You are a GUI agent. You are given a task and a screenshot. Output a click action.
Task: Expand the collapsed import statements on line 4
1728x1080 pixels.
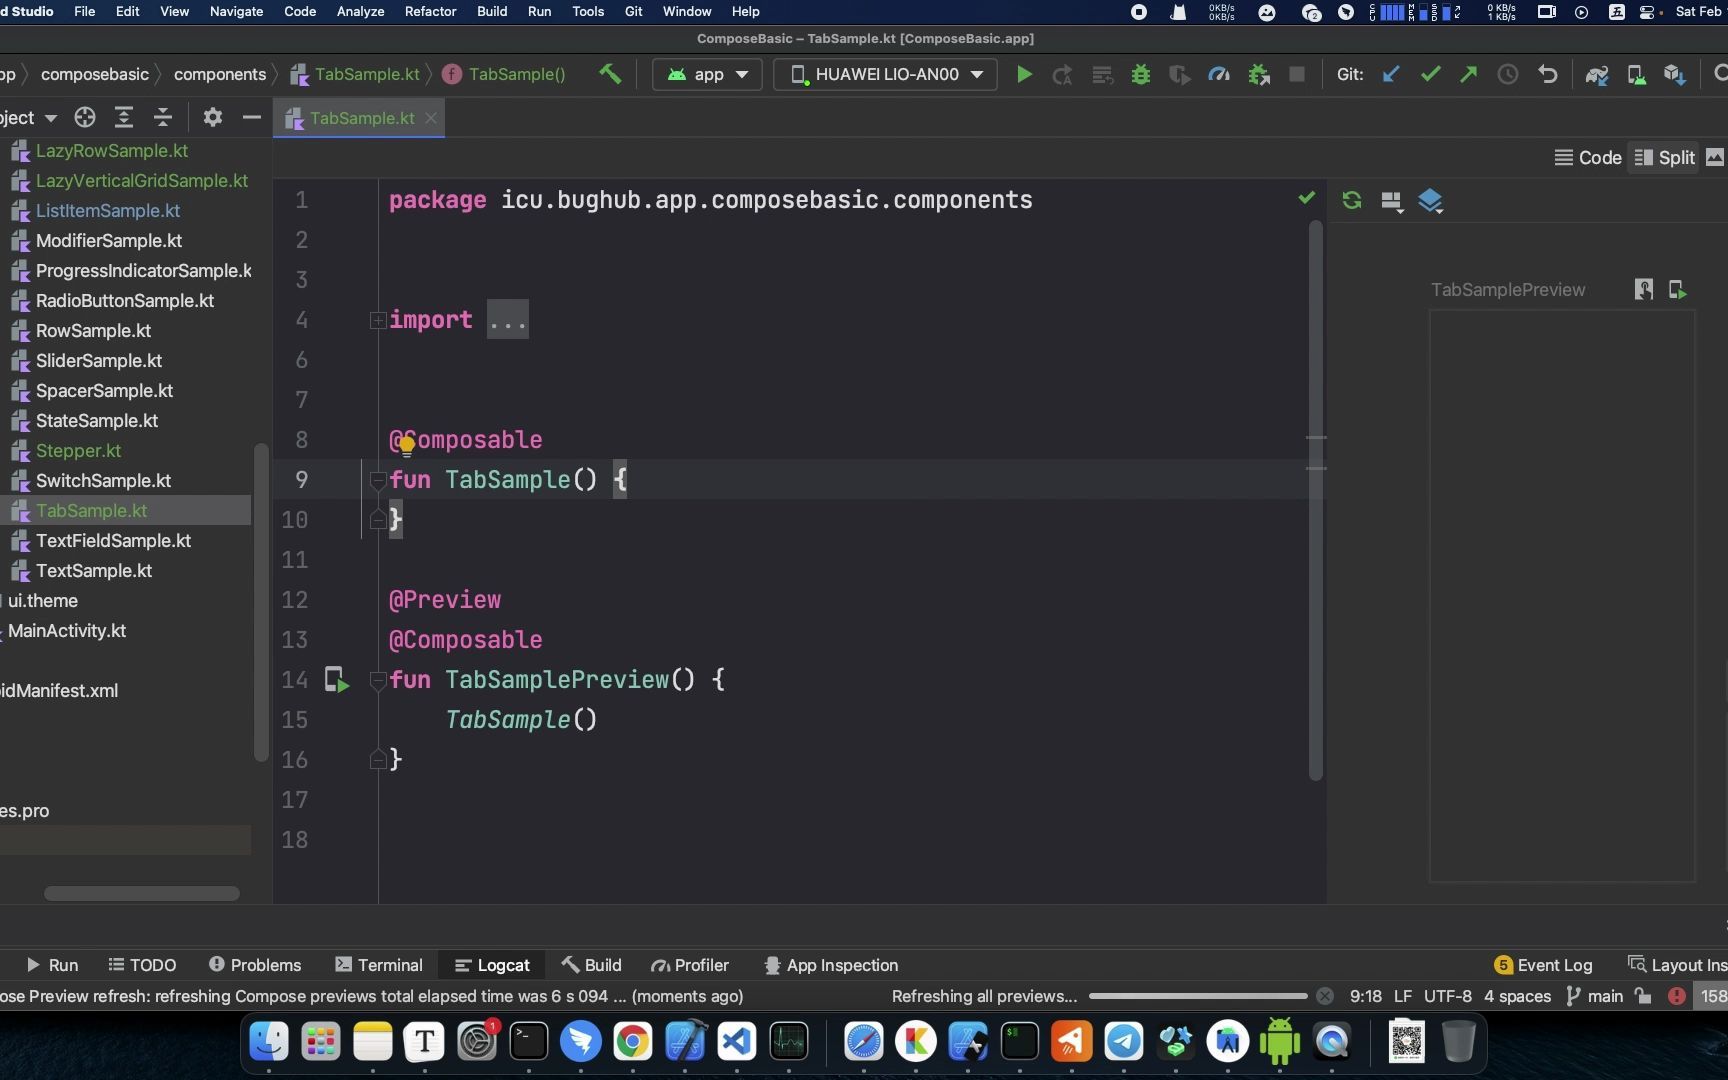coord(378,320)
